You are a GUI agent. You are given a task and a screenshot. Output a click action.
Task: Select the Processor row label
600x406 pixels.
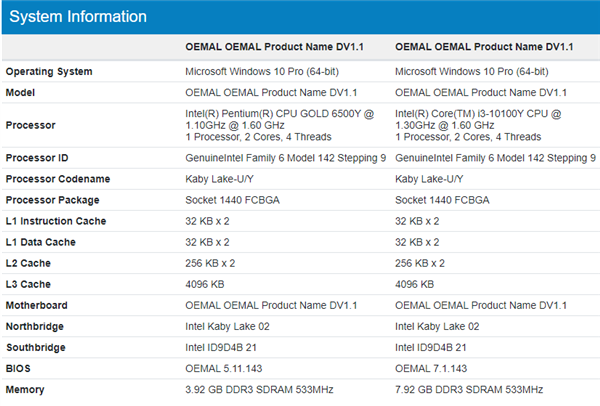[31, 125]
